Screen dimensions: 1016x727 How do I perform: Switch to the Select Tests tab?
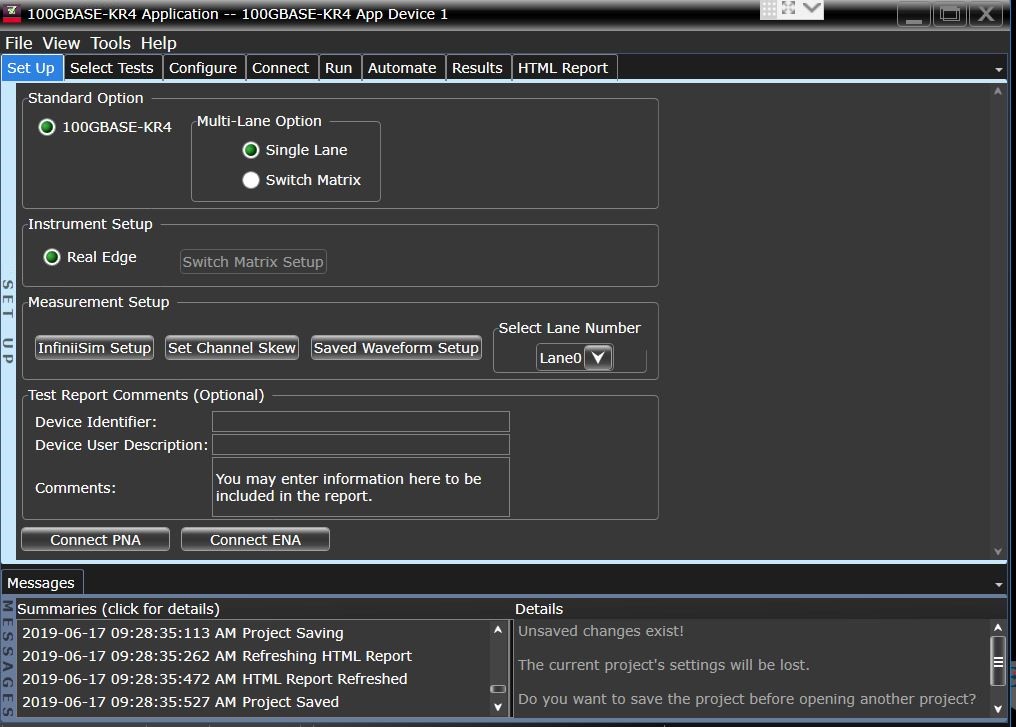coord(112,67)
